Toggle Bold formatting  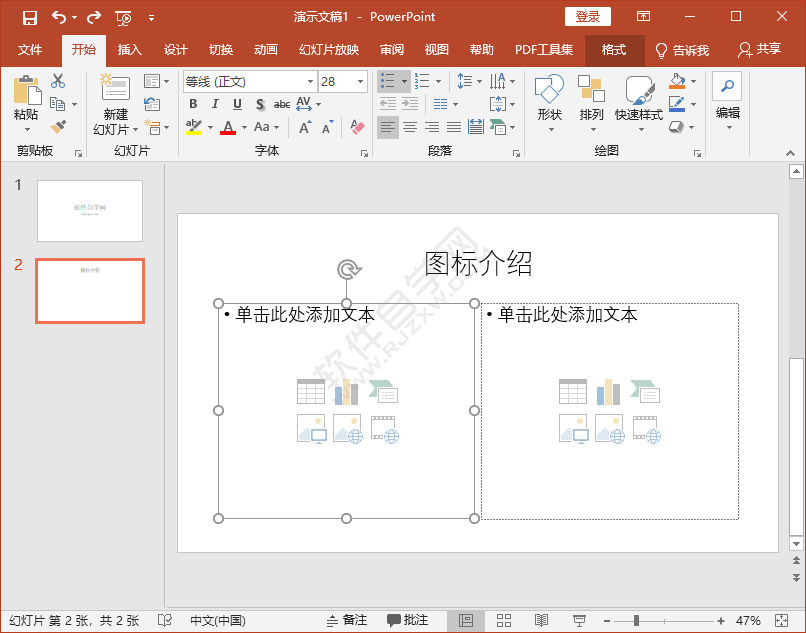click(192, 104)
